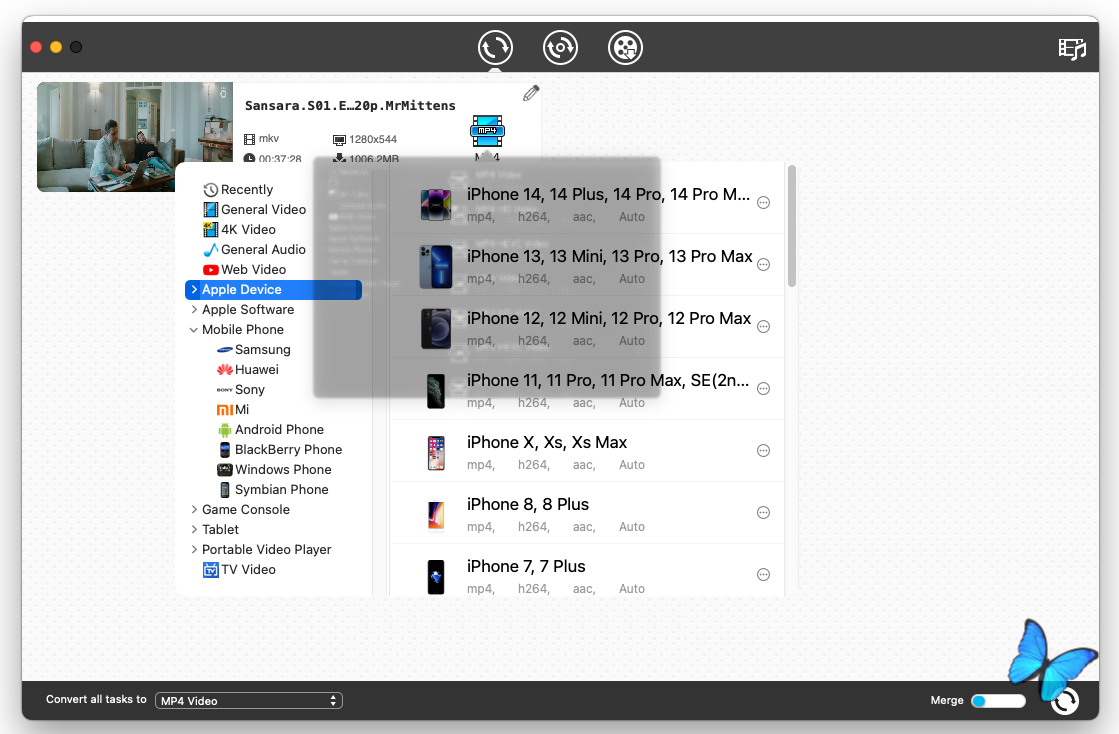The image size is (1119, 734).
Task: Select the Recently category
Action: tap(238, 190)
